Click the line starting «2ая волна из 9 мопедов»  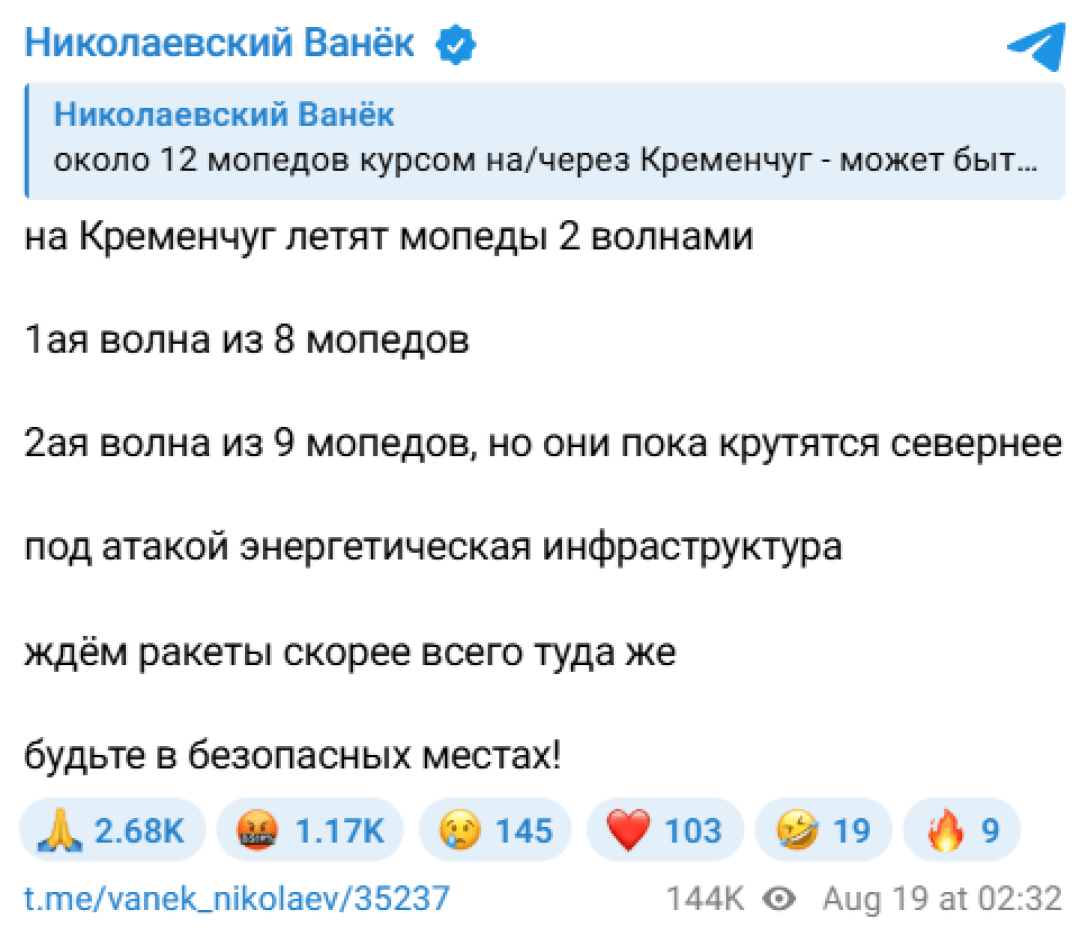(542, 445)
